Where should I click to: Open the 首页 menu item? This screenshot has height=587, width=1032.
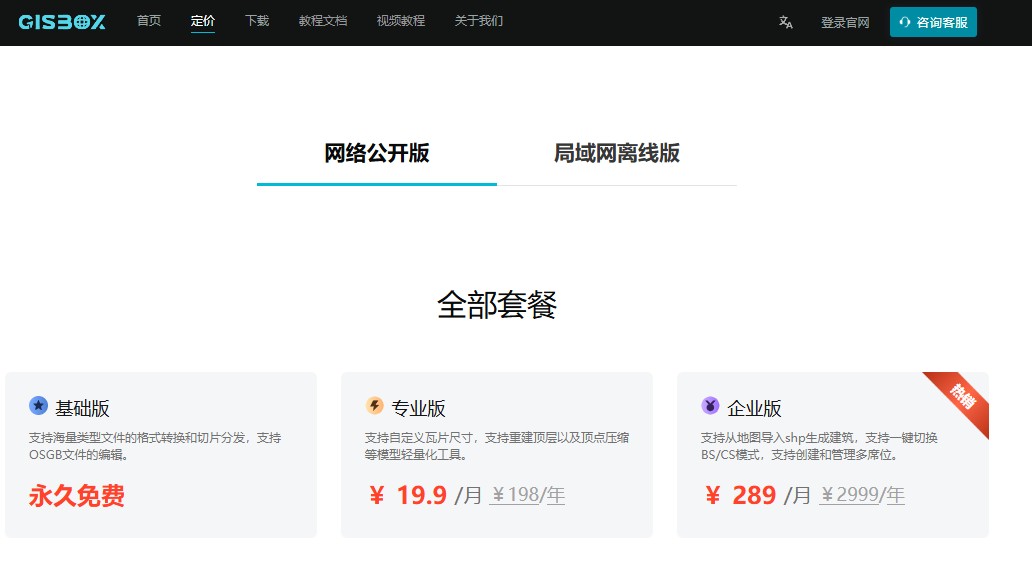point(149,21)
